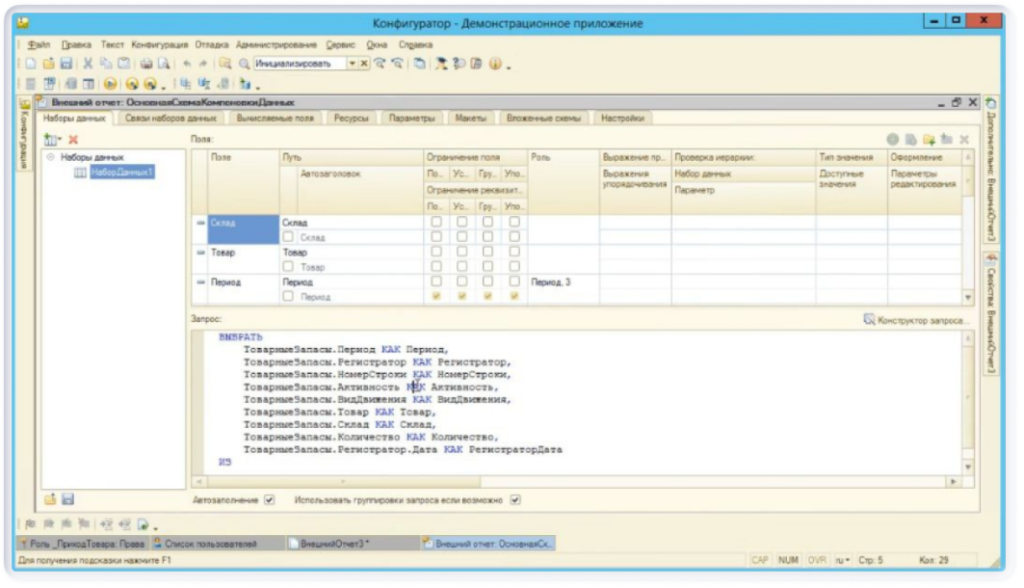
Task: Click the New document icon in toolbar
Action: 32,64
